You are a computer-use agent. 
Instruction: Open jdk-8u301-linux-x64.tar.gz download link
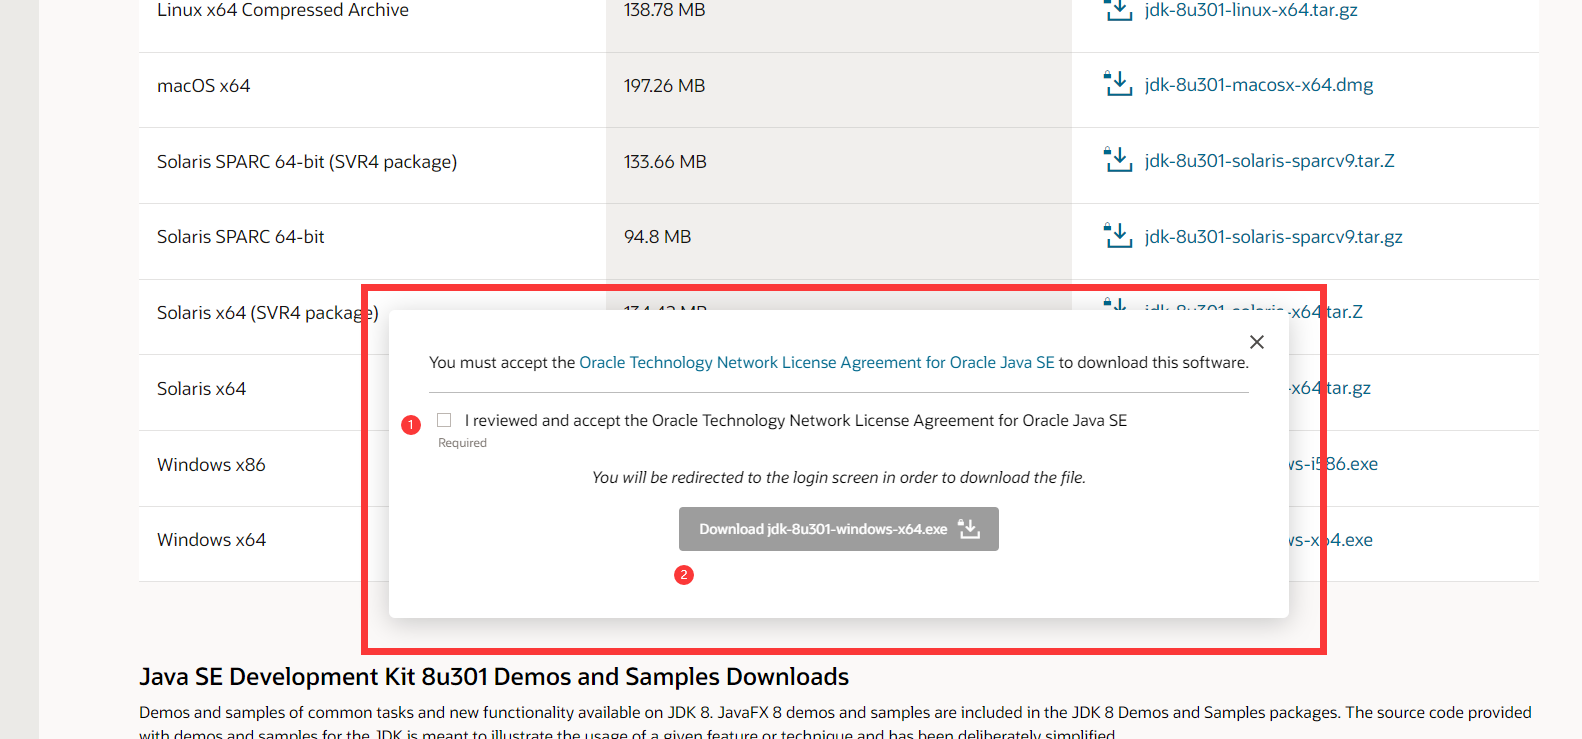point(1251,10)
